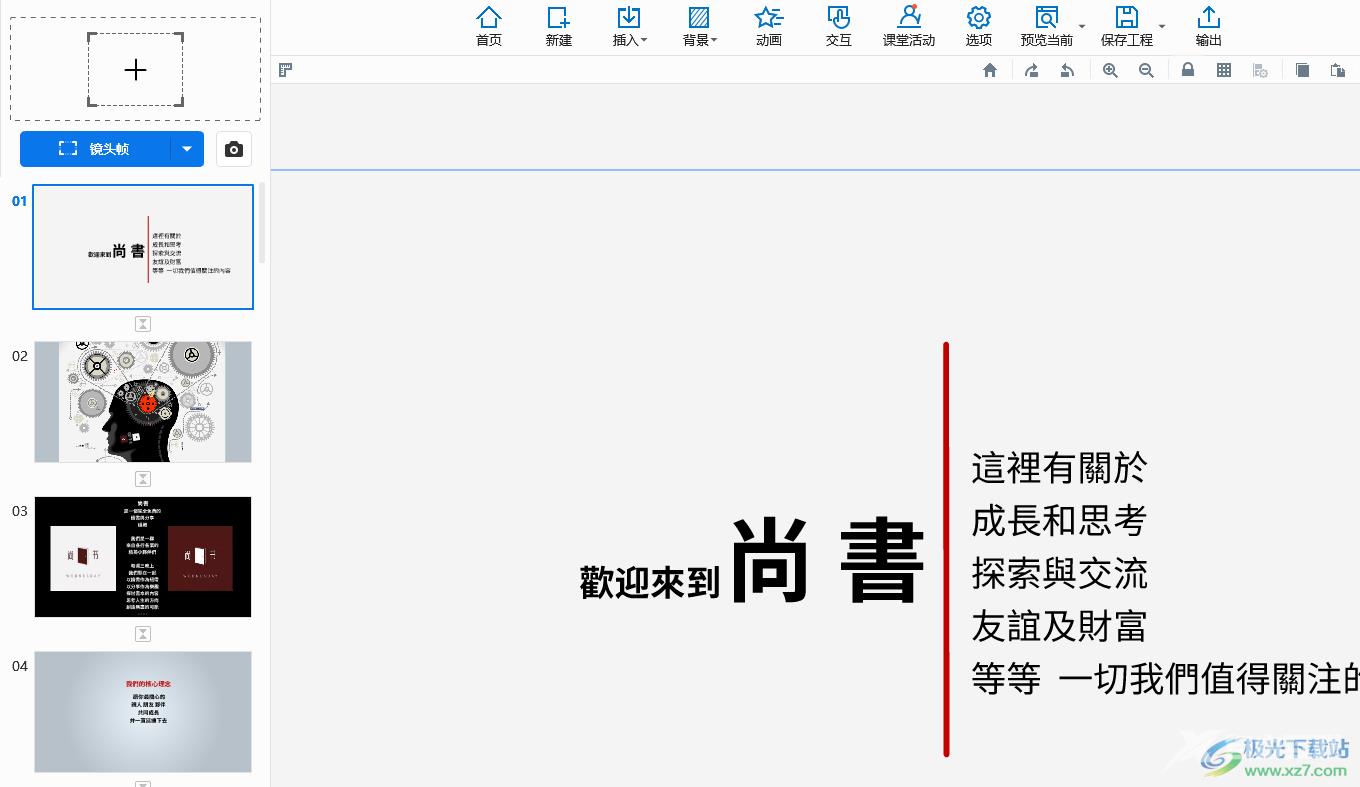
Task: Select the 歡迎來到 text on canvas
Action: pyautogui.click(x=650, y=583)
